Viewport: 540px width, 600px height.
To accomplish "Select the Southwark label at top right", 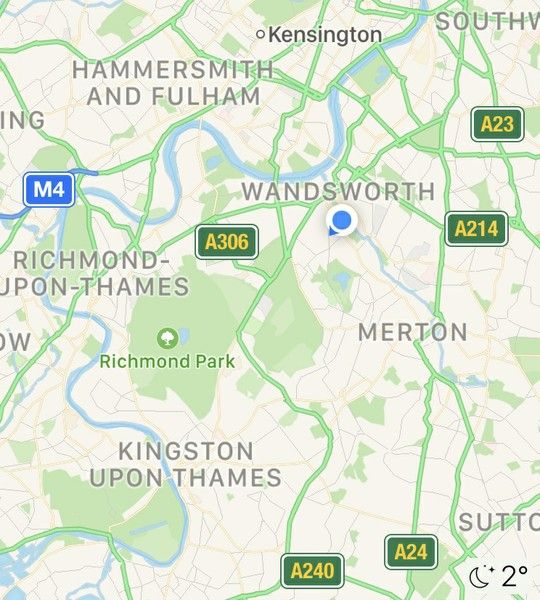I will (x=488, y=21).
